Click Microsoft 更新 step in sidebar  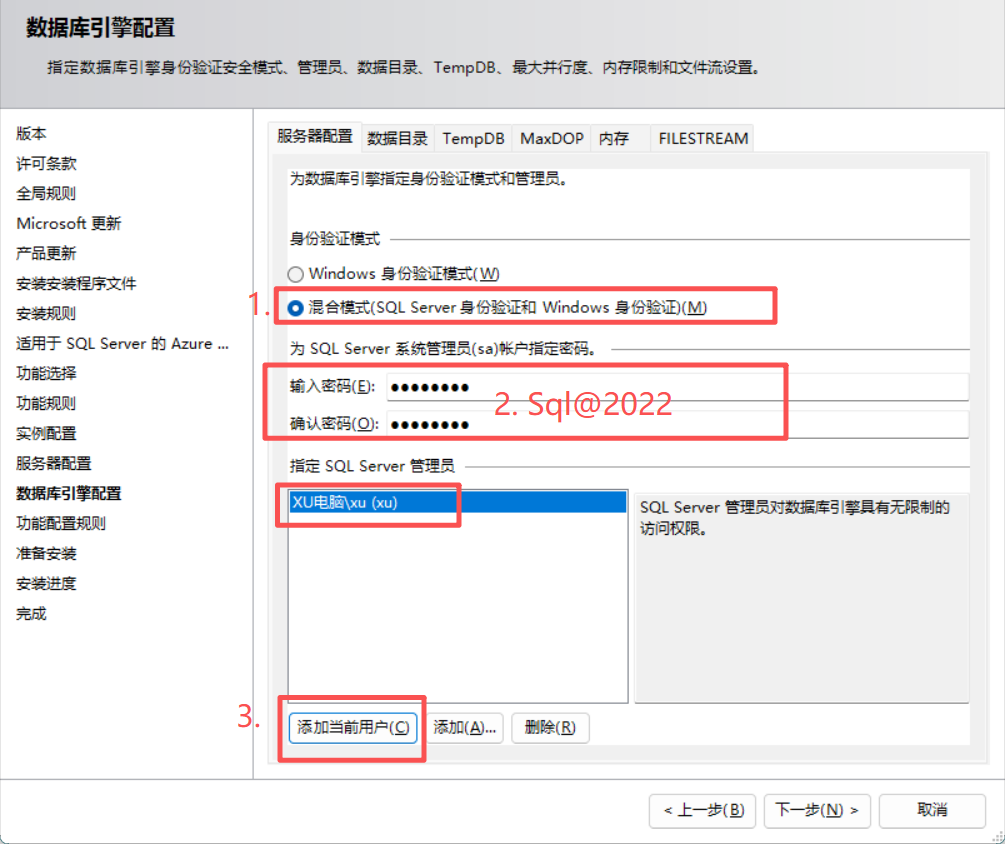coord(69,224)
